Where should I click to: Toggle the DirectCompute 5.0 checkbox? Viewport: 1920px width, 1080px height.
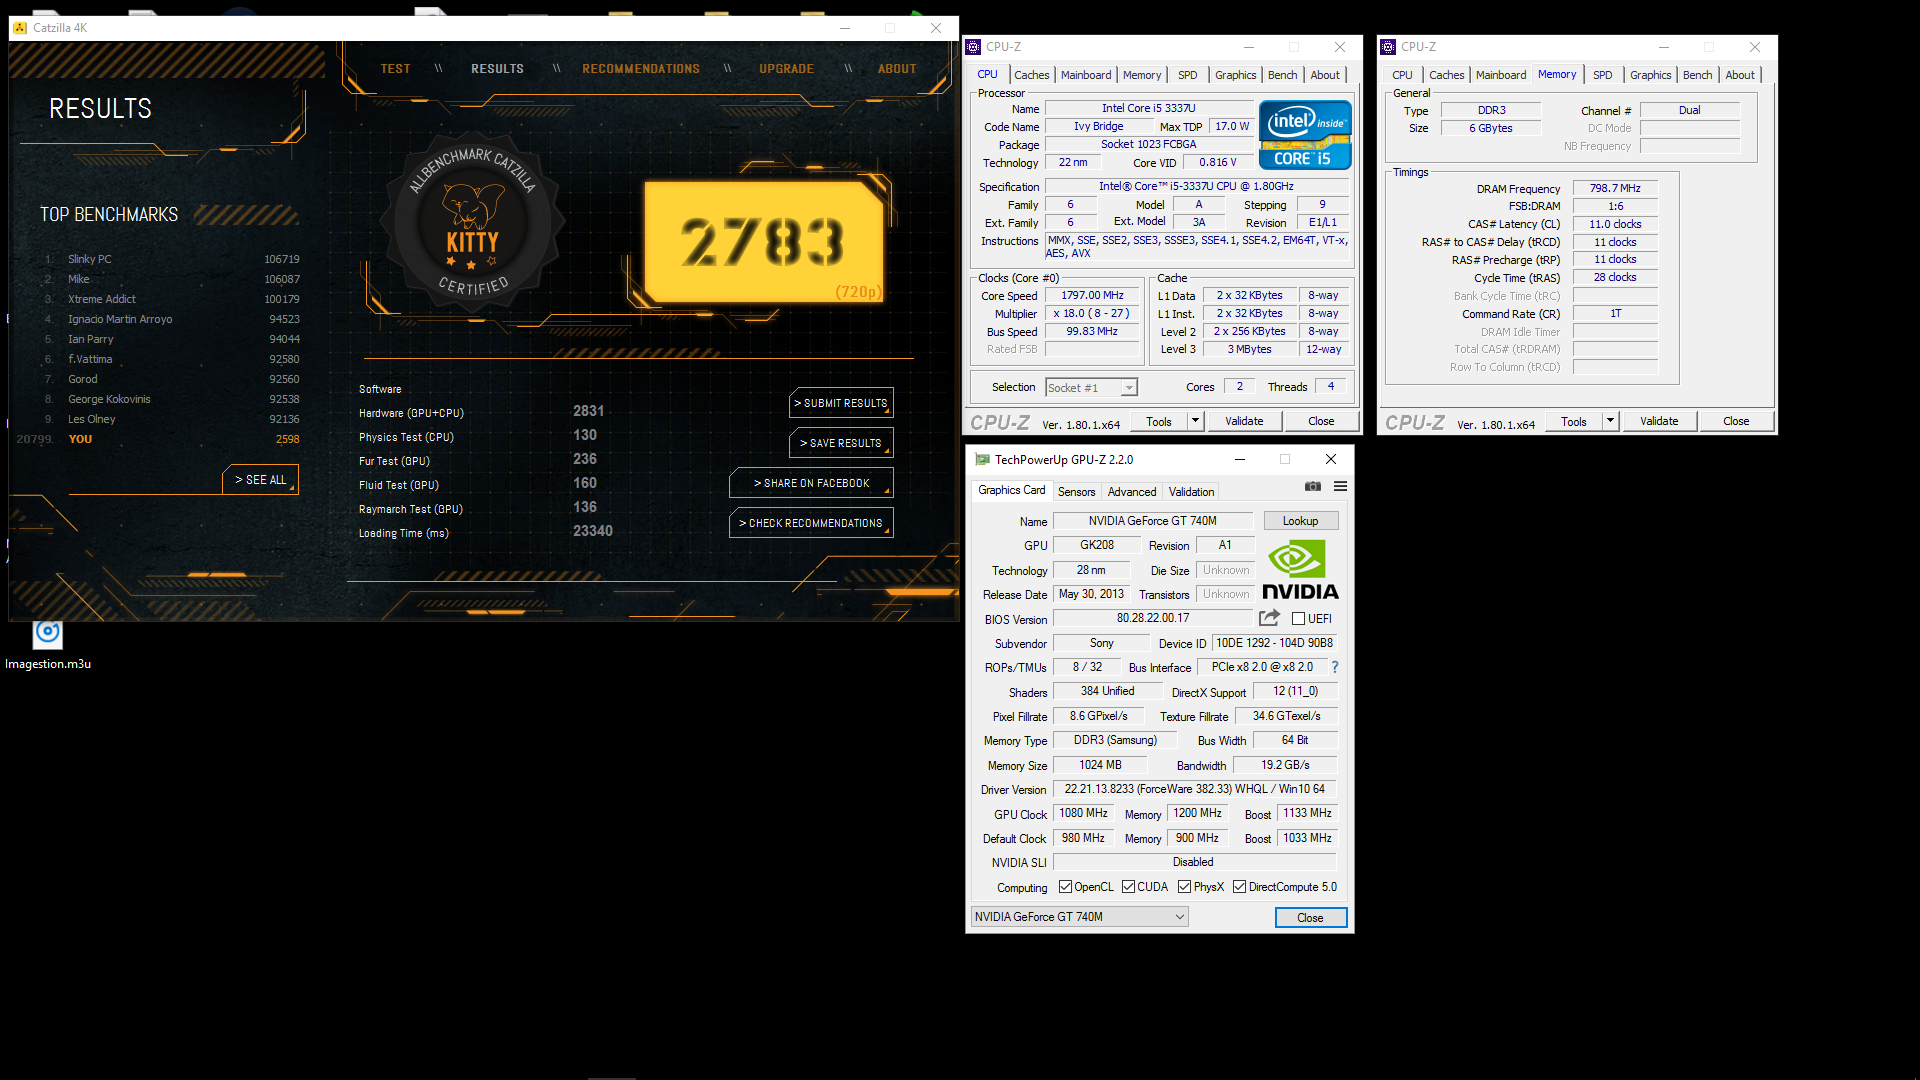click(1240, 887)
